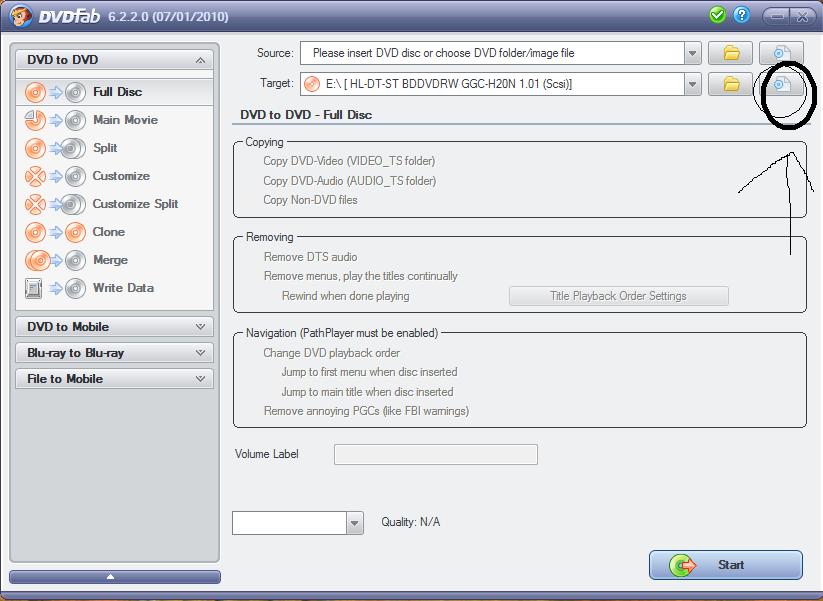The width and height of the screenshot is (823, 601).
Task: Click the 'Quality: N/A' text
Action: click(410, 522)
